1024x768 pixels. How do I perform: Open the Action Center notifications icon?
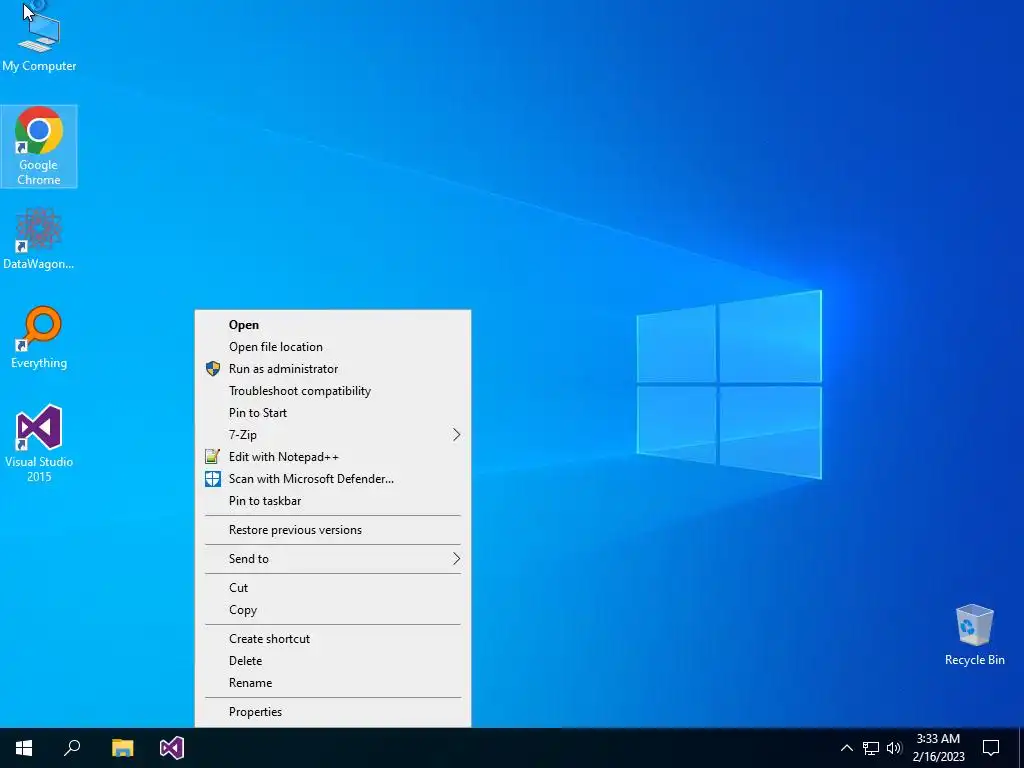[991, 748]
